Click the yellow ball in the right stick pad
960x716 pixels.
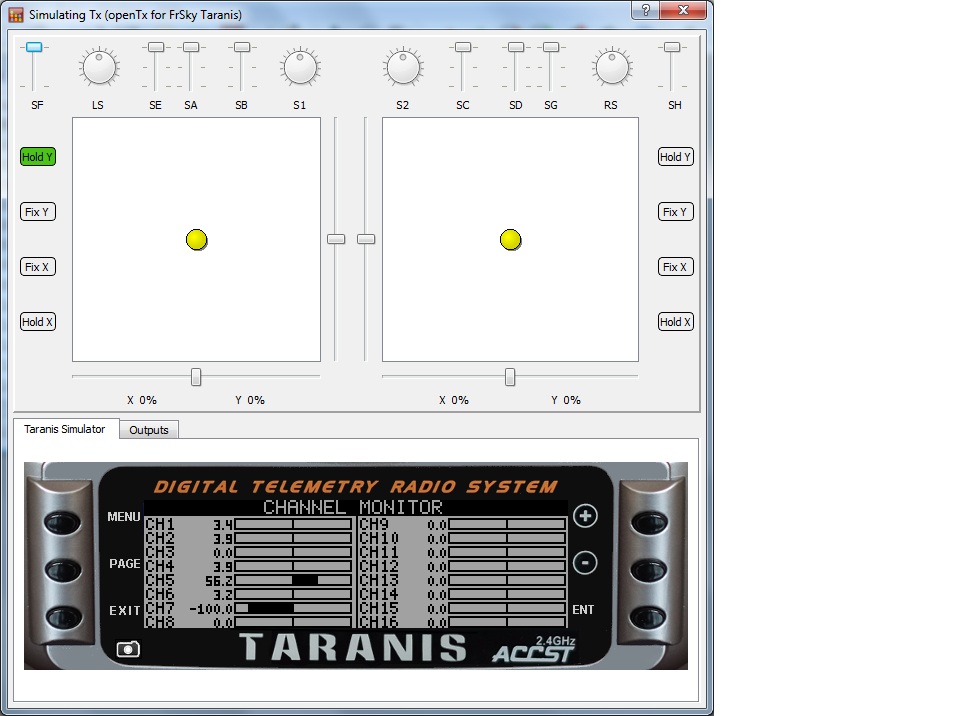point(511,239)
